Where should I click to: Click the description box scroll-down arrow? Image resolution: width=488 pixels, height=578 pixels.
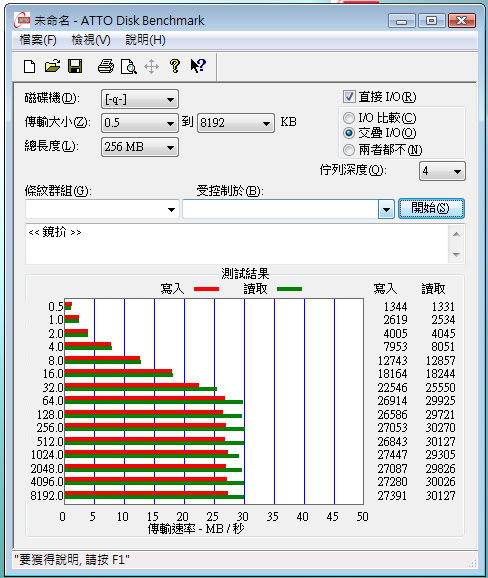[x=456, y=254]
